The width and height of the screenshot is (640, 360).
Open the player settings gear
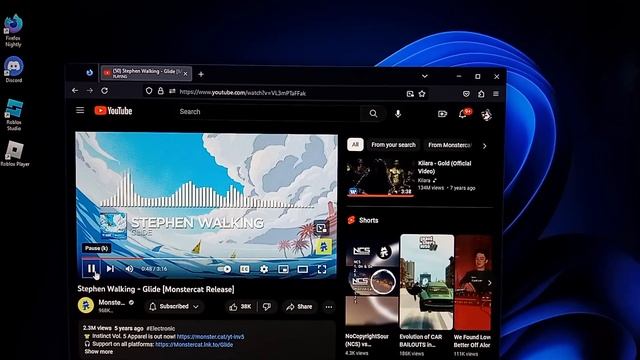(x=264, y=269)
